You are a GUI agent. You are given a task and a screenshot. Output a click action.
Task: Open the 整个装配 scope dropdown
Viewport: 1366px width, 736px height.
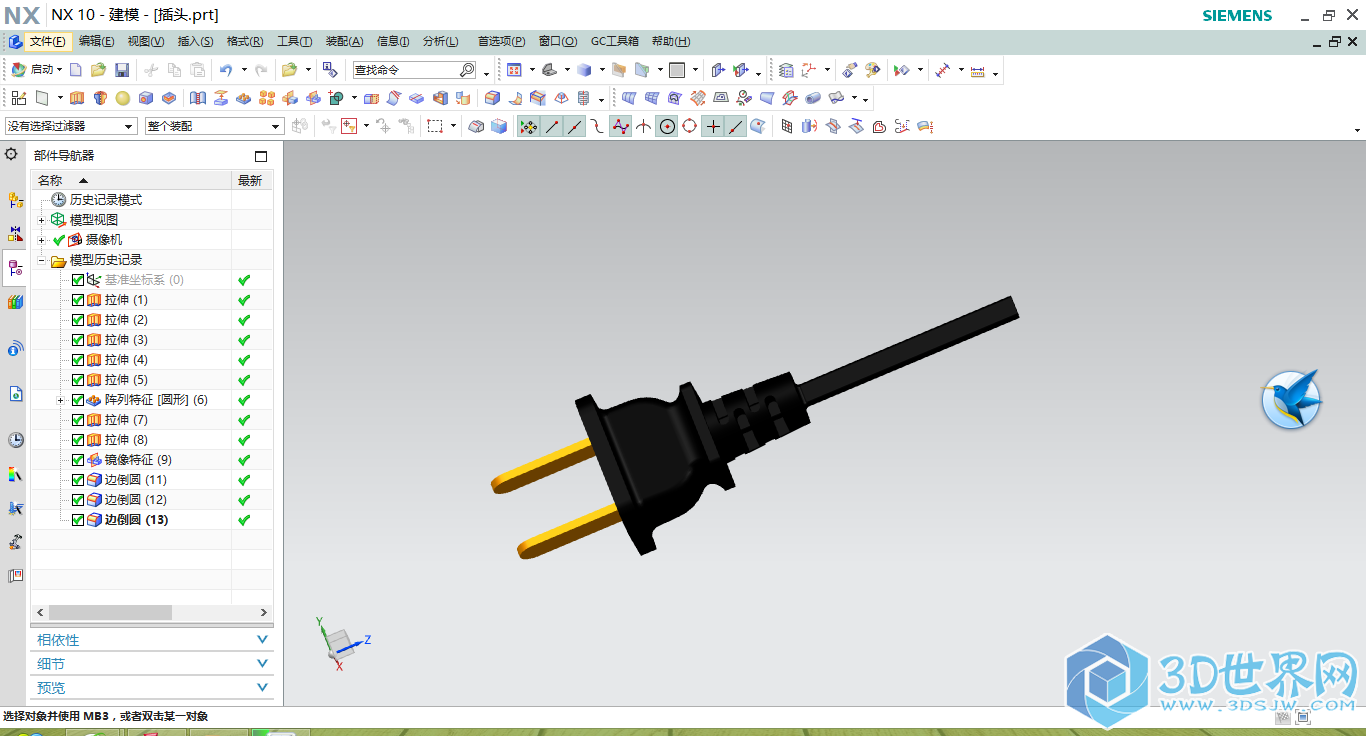tap(214, 126)
